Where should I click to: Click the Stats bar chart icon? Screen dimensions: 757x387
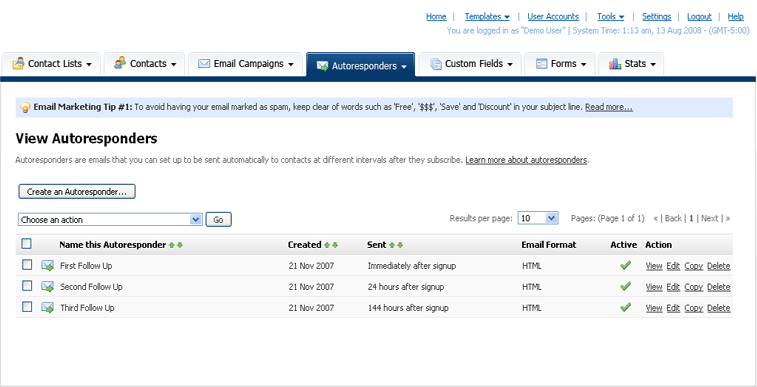[615, 64]
